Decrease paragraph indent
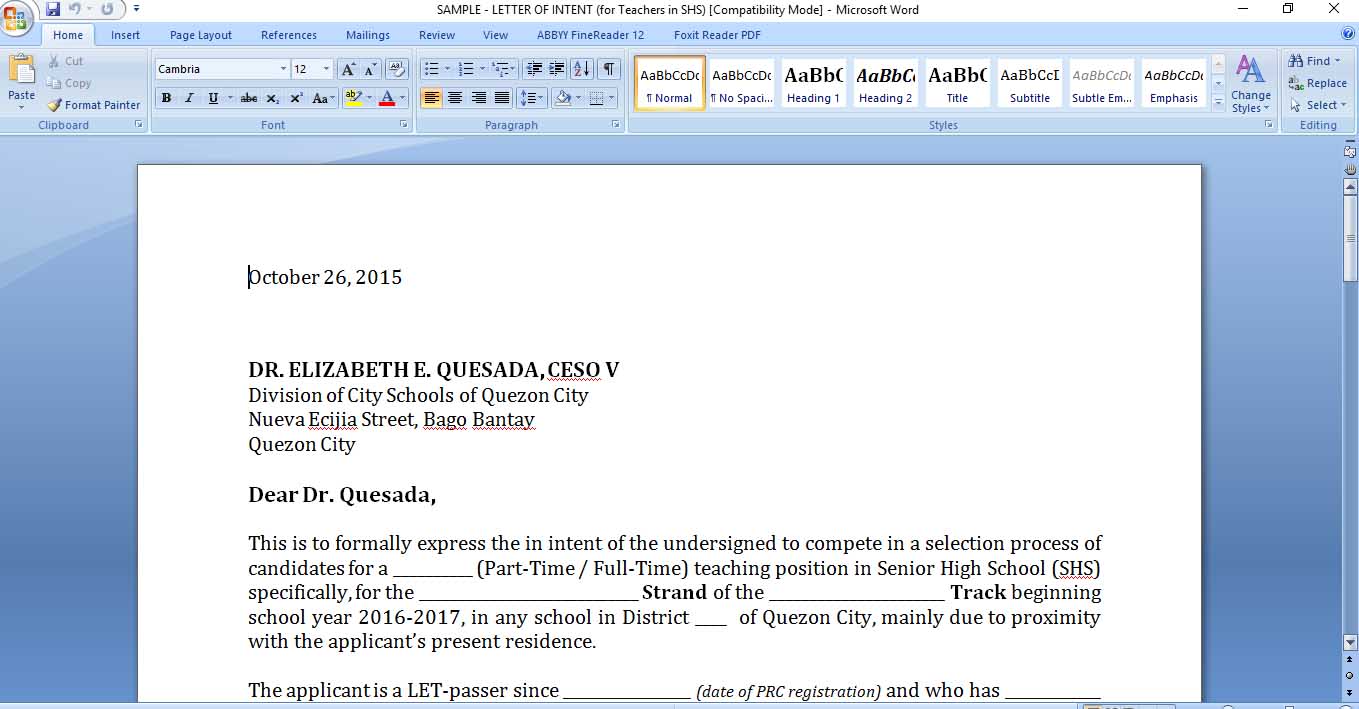This screenshot has width=1359, height=709. 534,69
